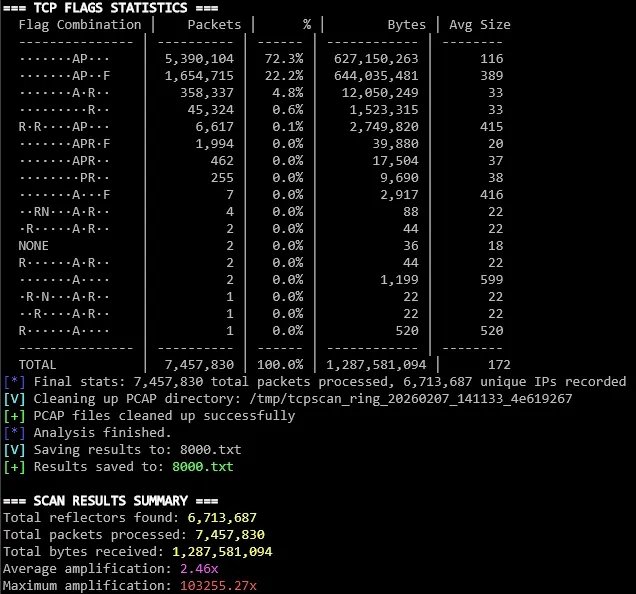
Task: Click the 22.2% percentage value
Action: click(x=284, y=76)
